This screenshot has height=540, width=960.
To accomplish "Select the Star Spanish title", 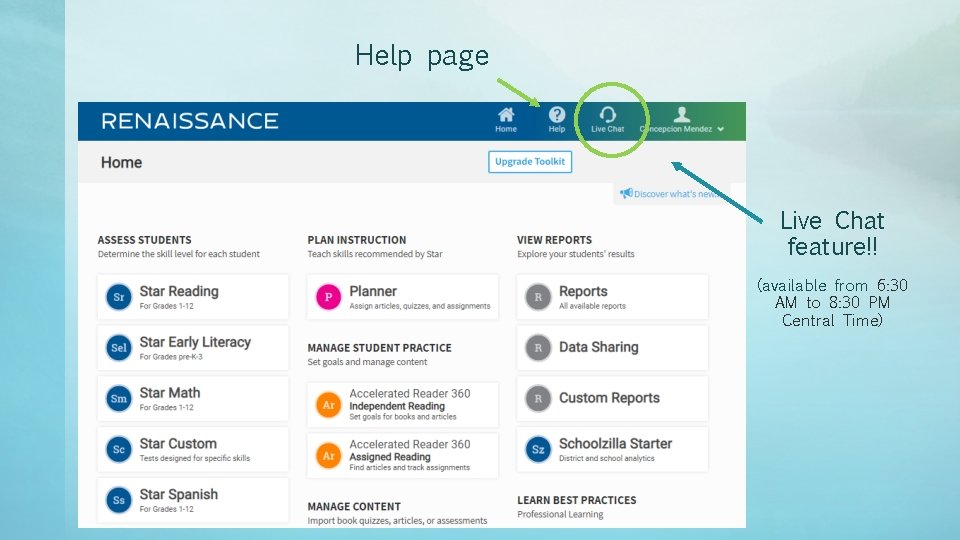I will pos(179,494).
